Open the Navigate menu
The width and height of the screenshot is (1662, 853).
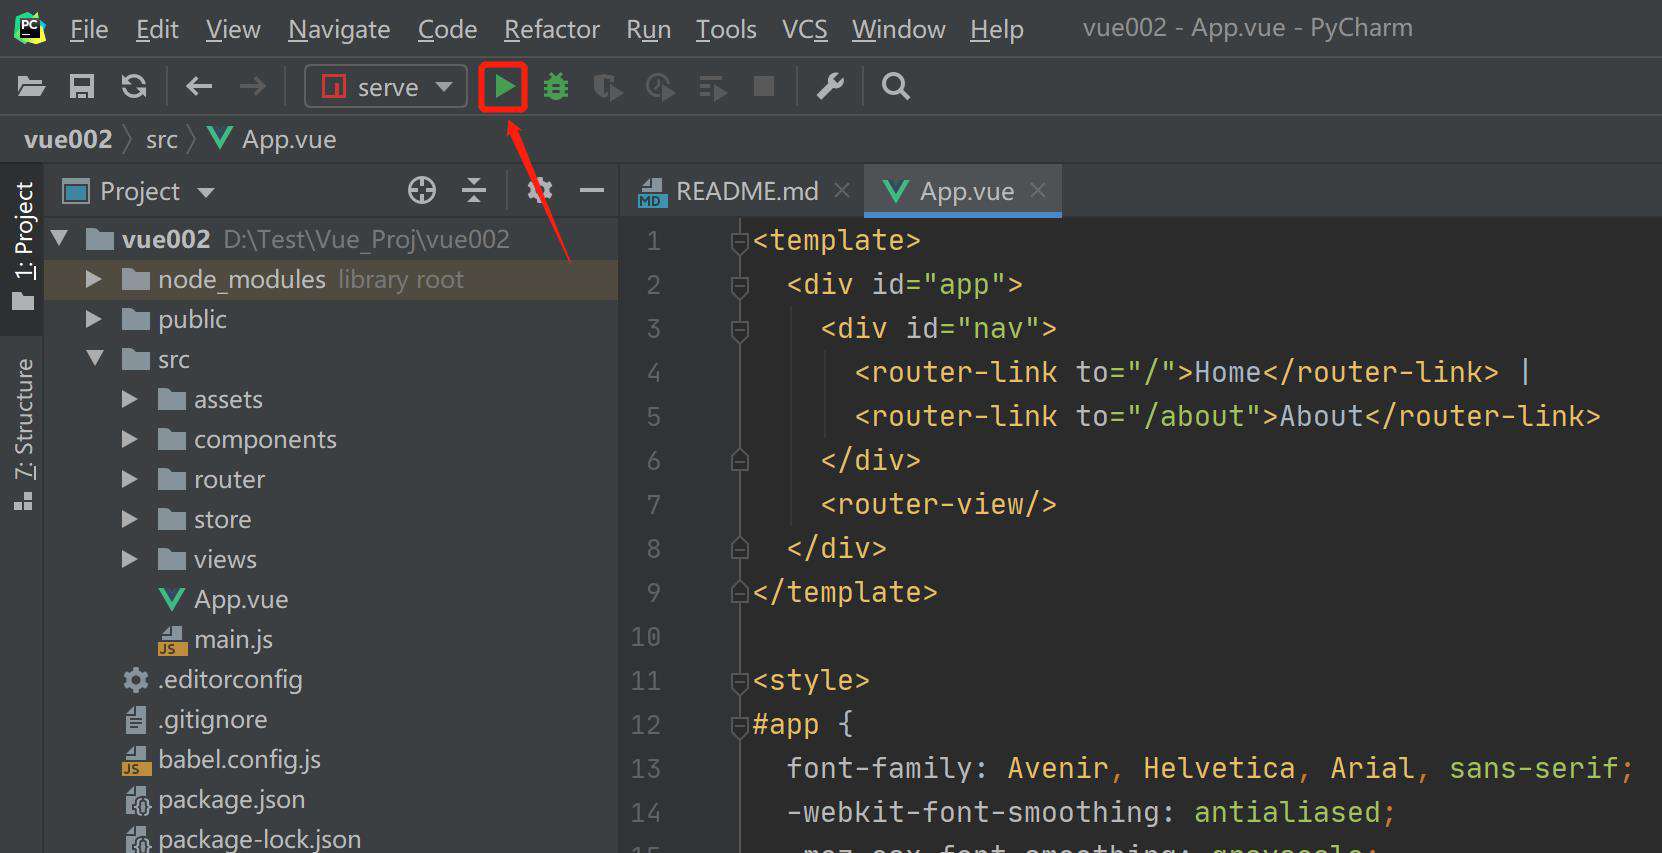point(339,29)
